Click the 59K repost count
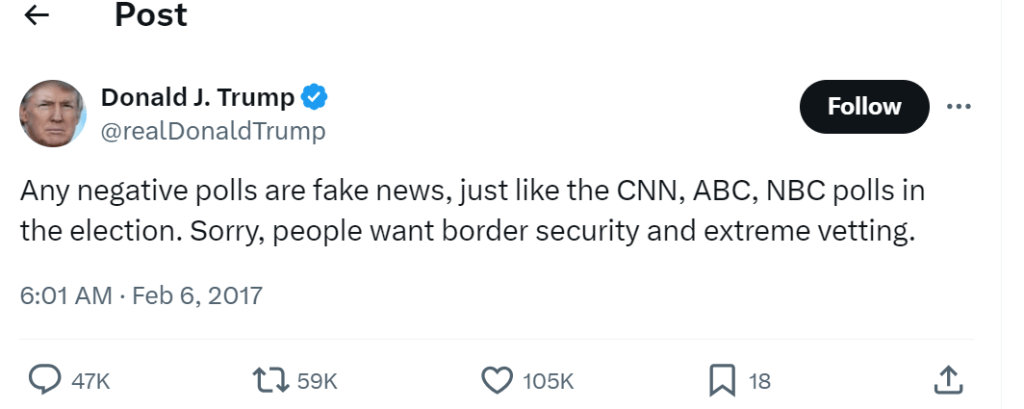The width and height of the screenshot is (1024, 409). pyautogui.click(x=318, y=380)
